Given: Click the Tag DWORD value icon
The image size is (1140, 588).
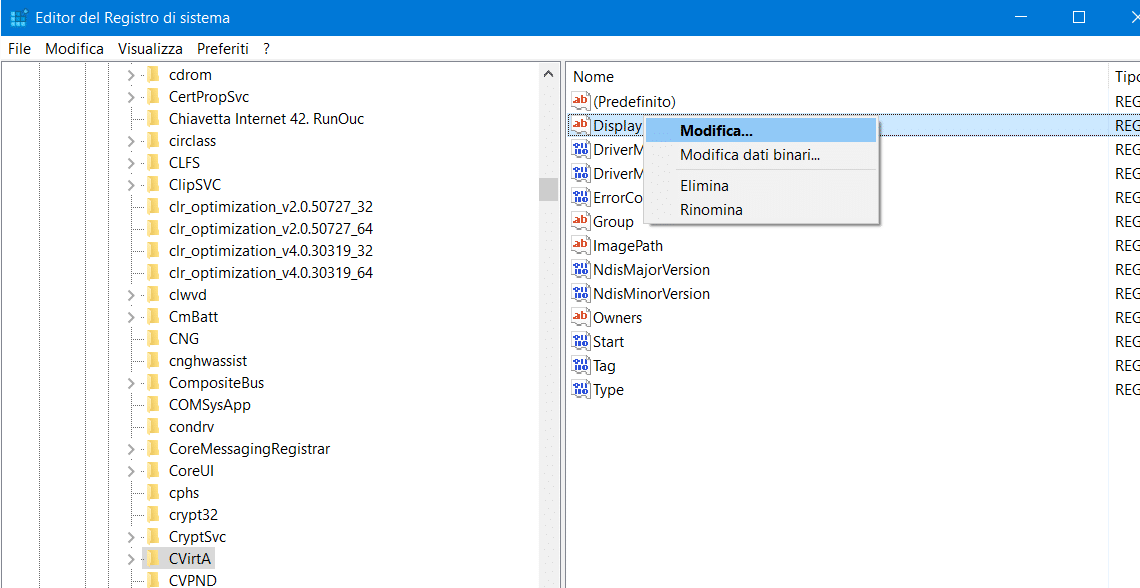Looking at the screenshot, I should click(581, 365).
